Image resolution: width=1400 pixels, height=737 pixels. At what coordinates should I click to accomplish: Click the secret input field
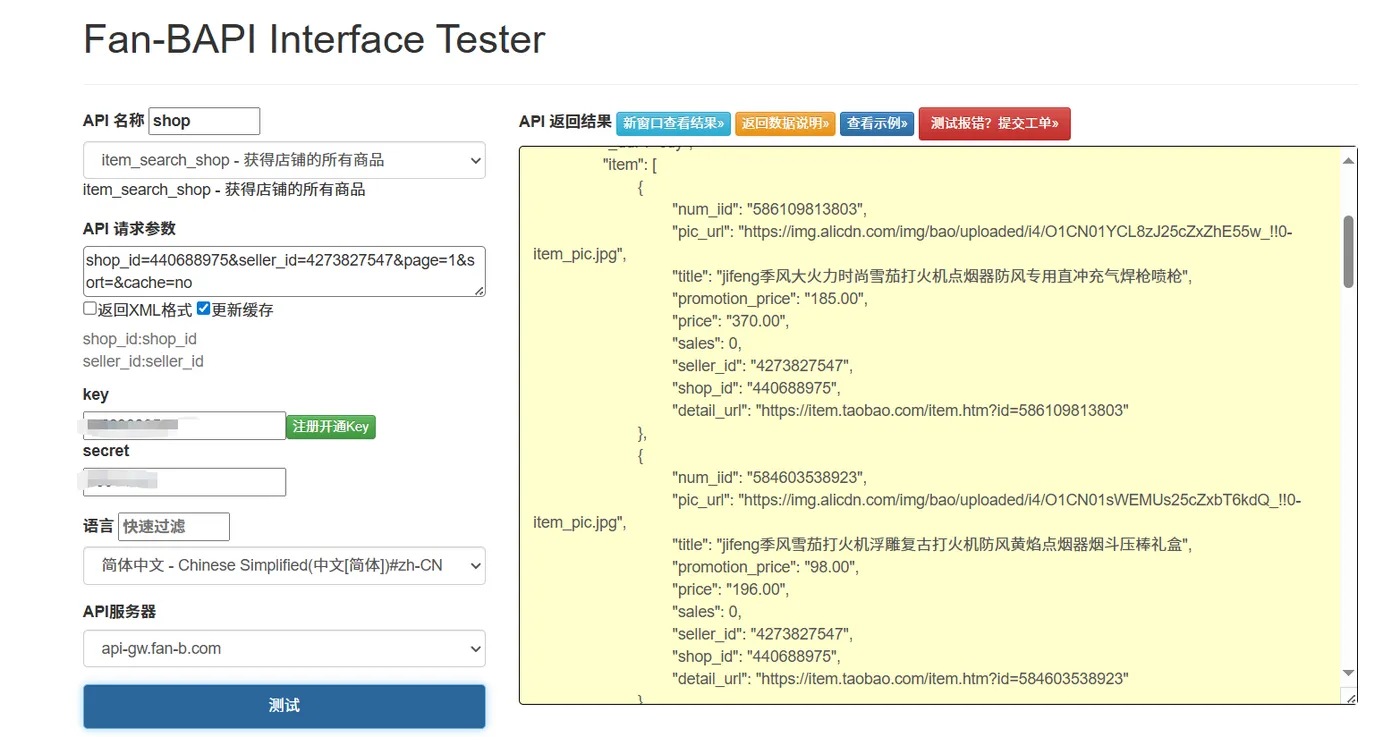click(184, 482)
